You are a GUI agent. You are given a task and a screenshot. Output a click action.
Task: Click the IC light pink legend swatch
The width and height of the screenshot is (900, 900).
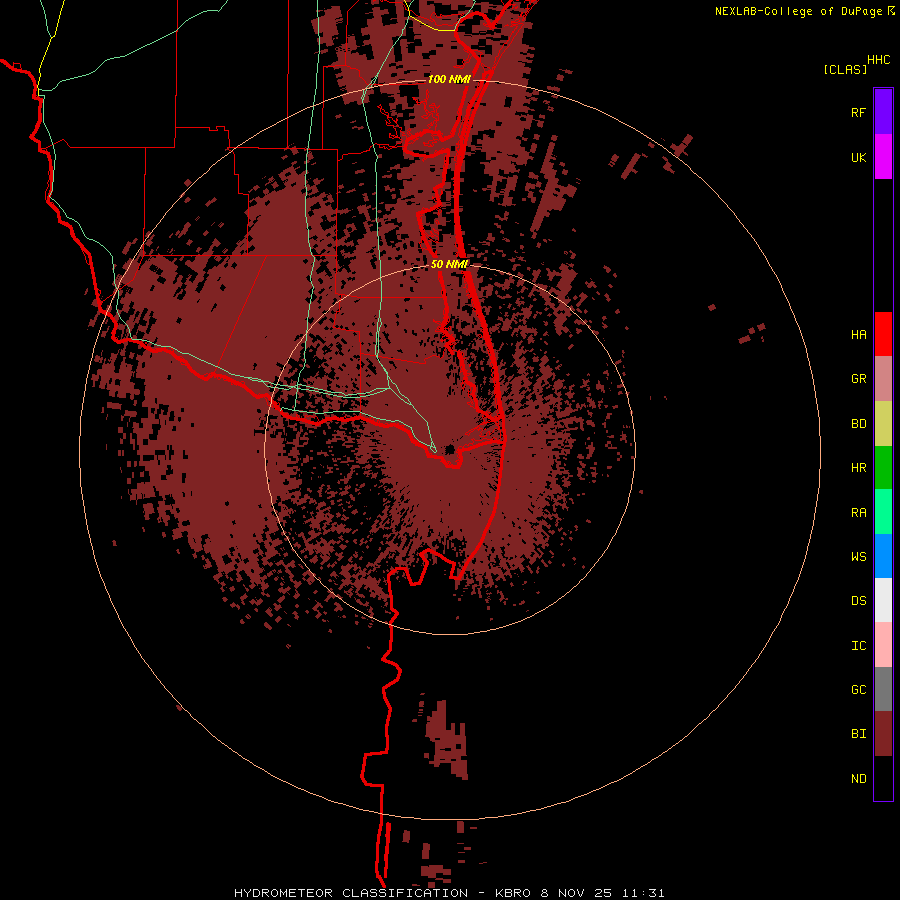(x=883, y=645)
